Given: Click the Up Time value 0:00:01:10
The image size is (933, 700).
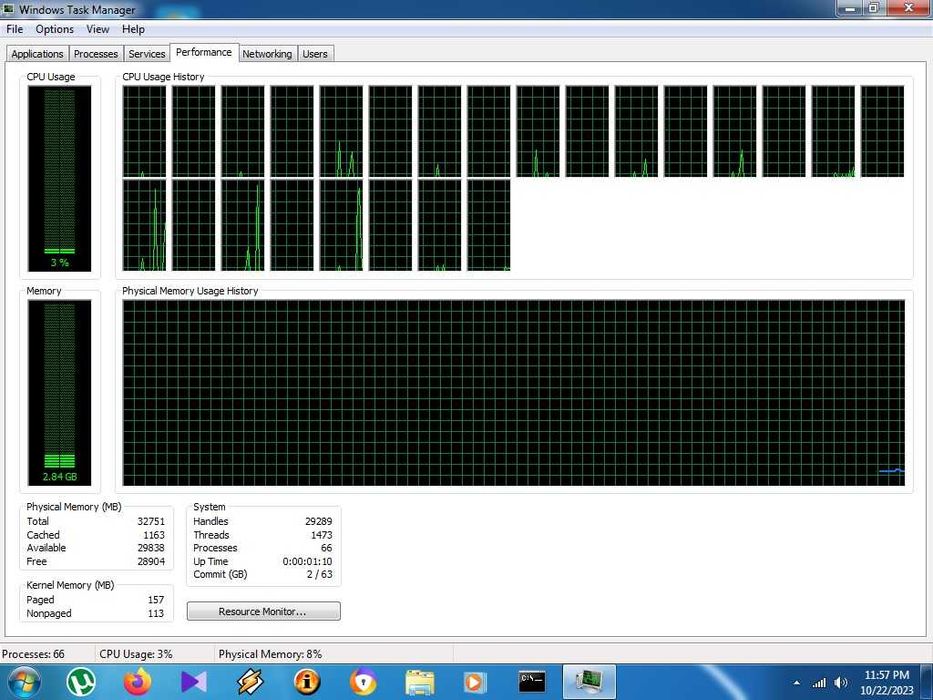Looking at the screenshot, I should pos(308,561).
